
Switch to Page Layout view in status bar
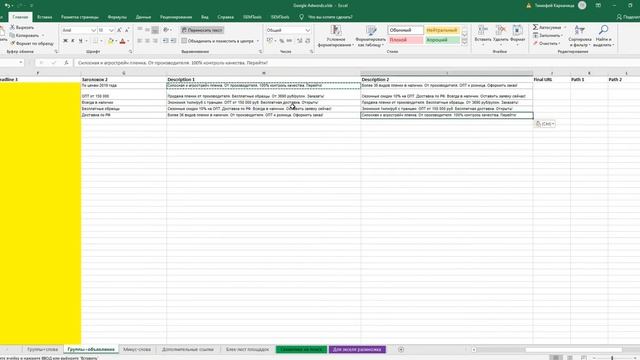tap(570, 358)
